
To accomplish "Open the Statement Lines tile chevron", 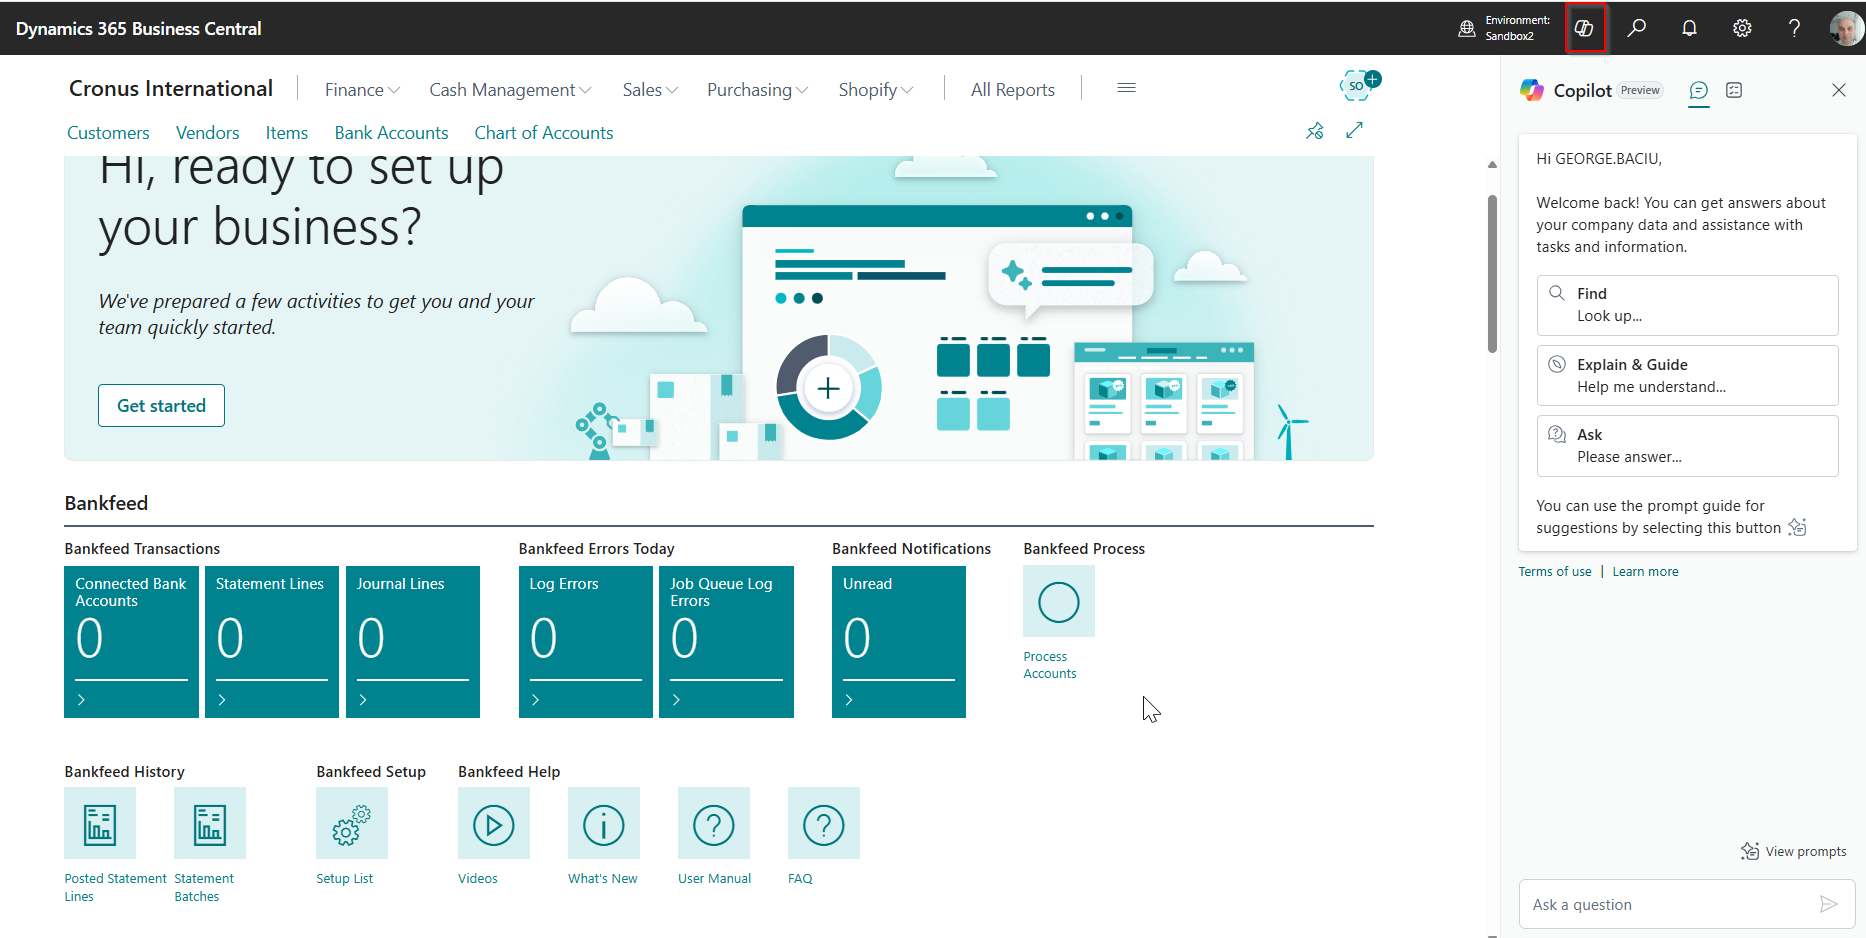I will pos(222,700).
